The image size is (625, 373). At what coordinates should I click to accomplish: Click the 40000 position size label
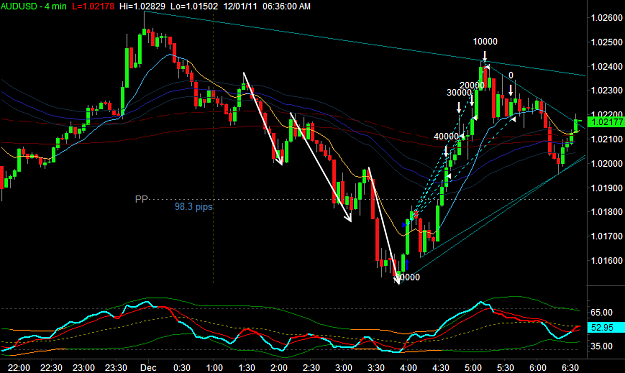pos(446,137)
